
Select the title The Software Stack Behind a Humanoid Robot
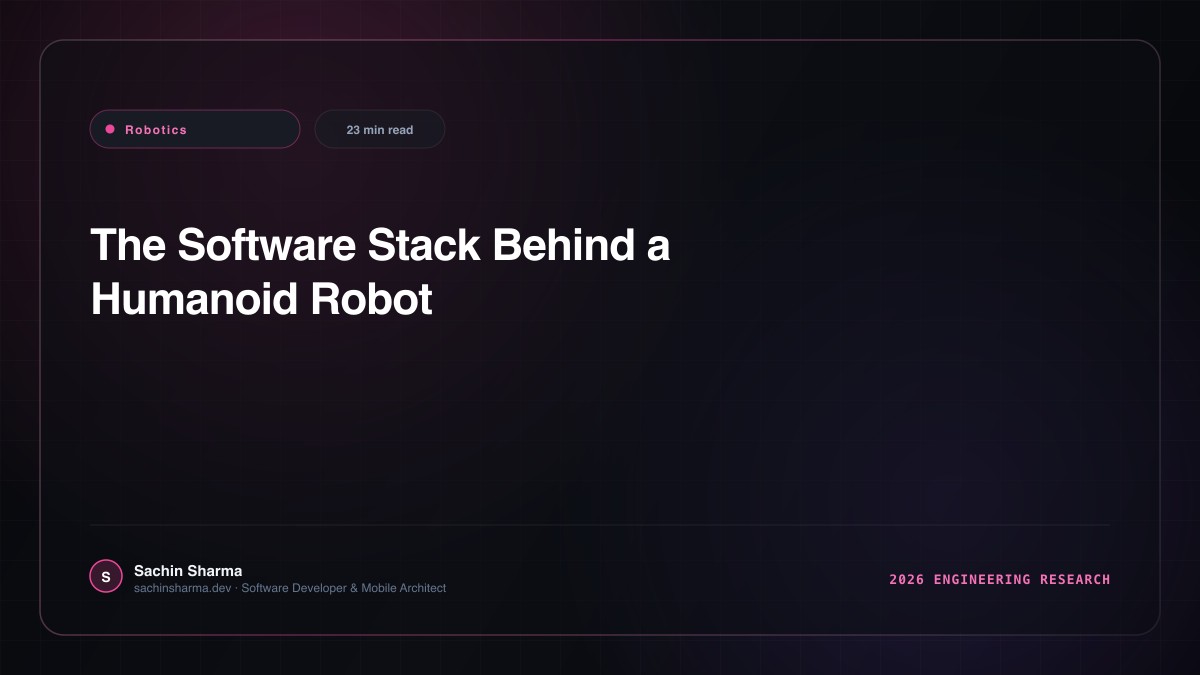(380, 272)
